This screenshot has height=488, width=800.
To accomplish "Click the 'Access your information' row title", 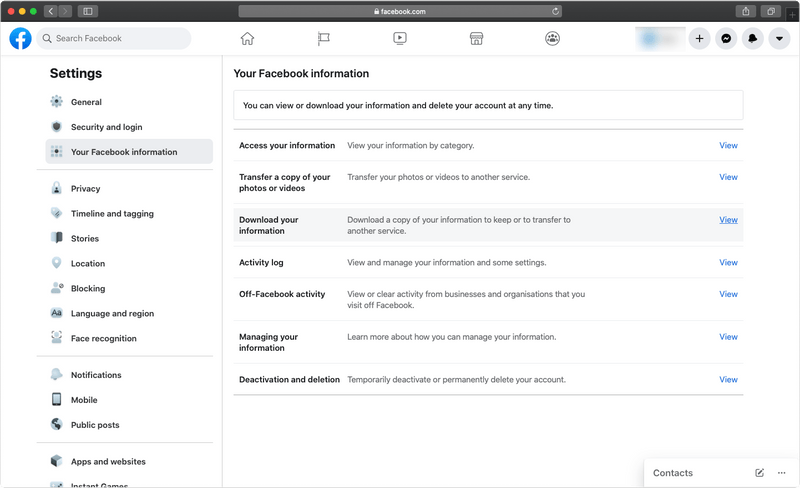I will pyautogui.click(x=287, y=145).
